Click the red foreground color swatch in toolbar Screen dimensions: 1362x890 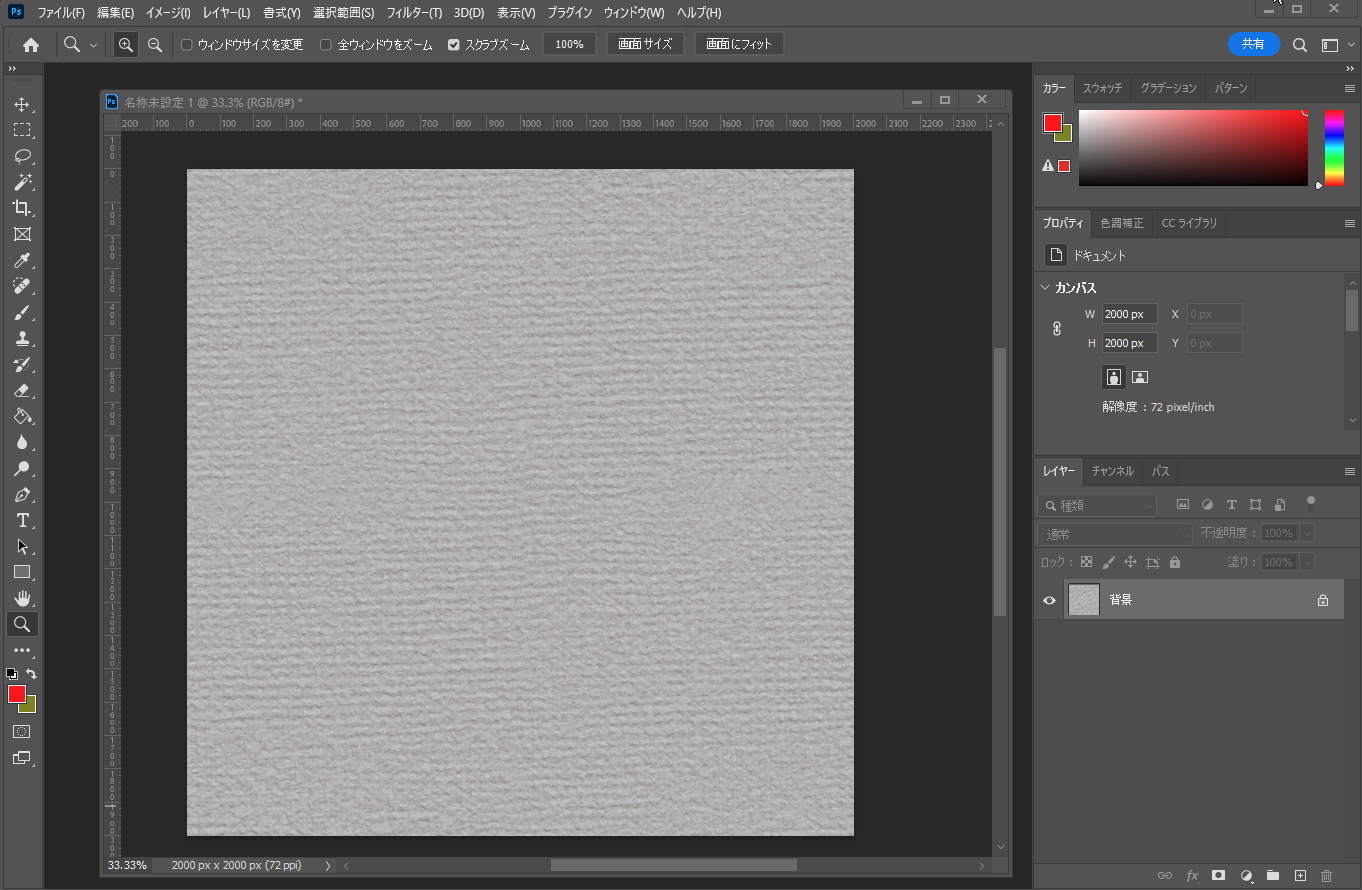tap(16, 694)
